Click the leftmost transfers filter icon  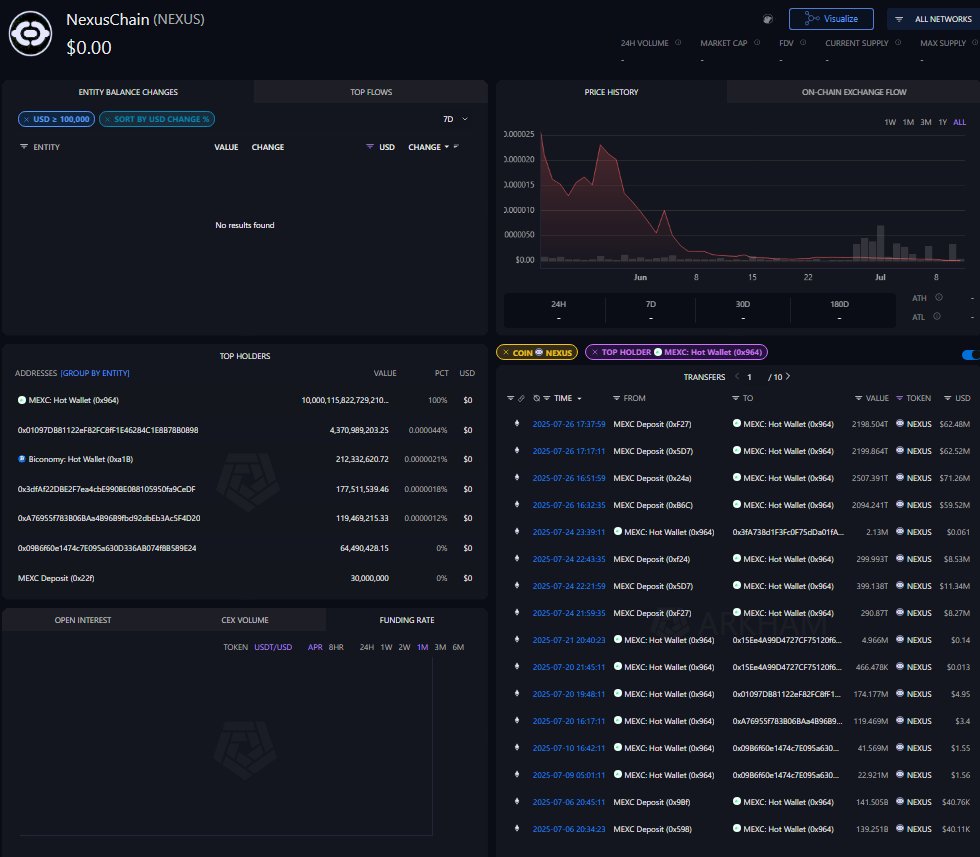(510, 398)
